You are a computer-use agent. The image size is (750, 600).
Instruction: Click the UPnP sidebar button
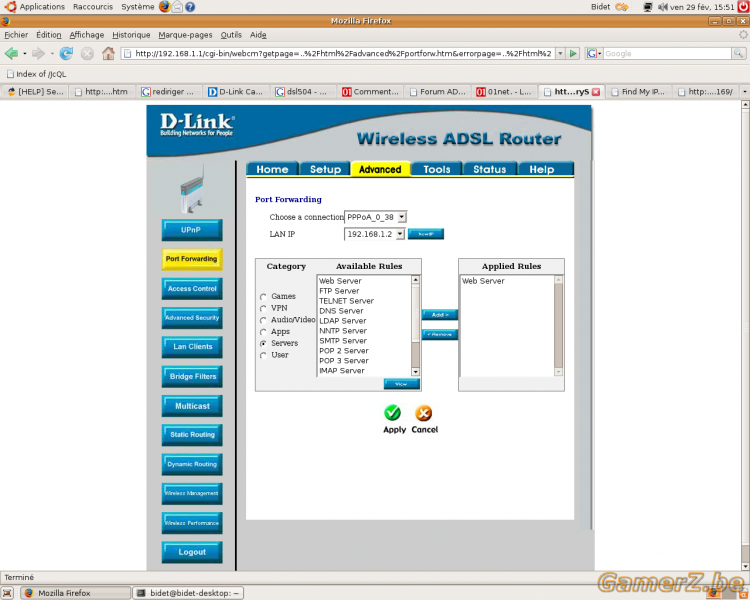point(192,230)
